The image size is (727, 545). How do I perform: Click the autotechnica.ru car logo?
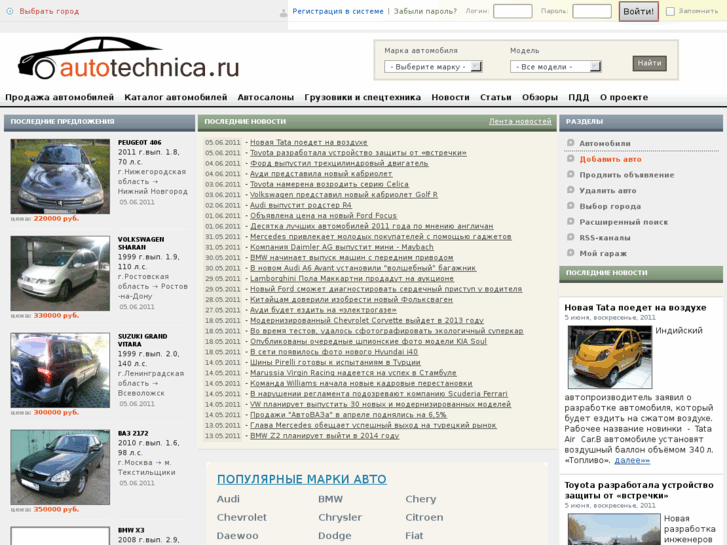click(128, 59)
